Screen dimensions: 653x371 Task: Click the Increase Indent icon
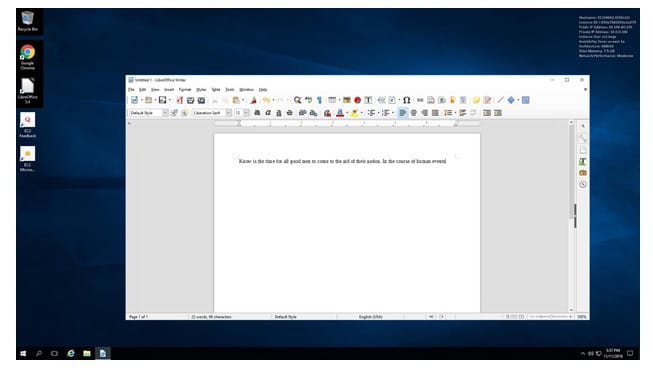(487, 113)
